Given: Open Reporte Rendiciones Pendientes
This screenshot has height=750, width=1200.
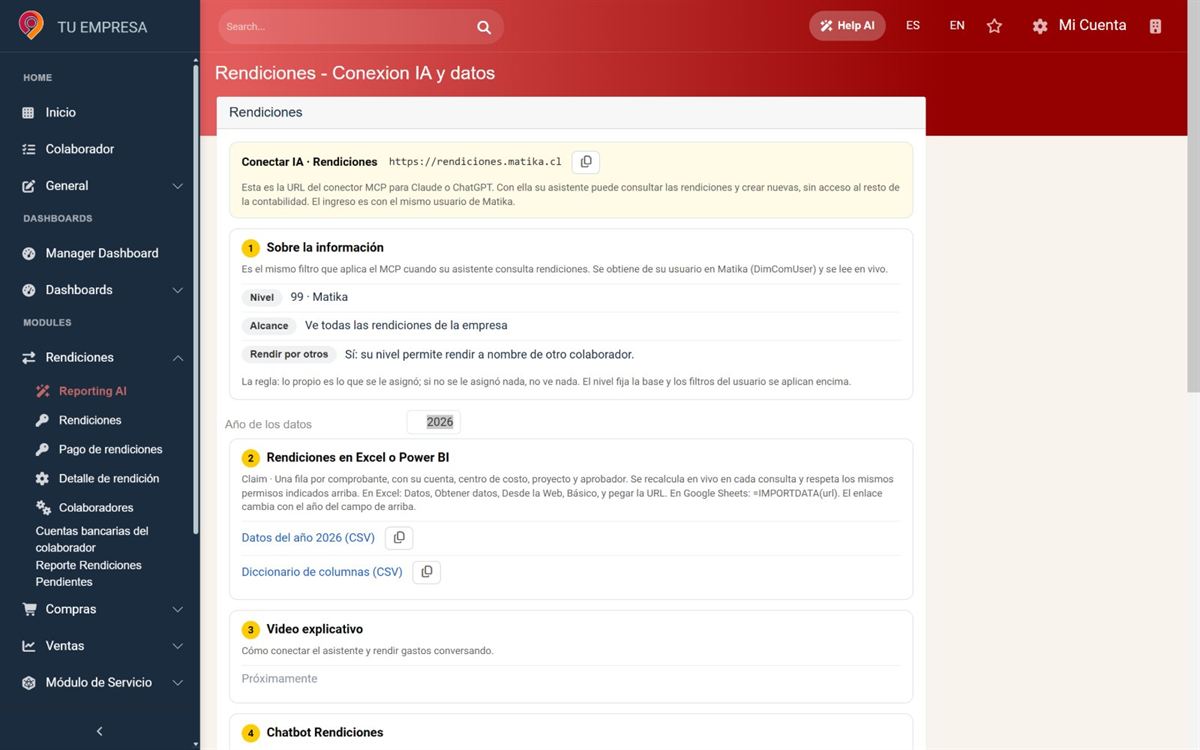Looking at the screenshot, I should [89, 573].
